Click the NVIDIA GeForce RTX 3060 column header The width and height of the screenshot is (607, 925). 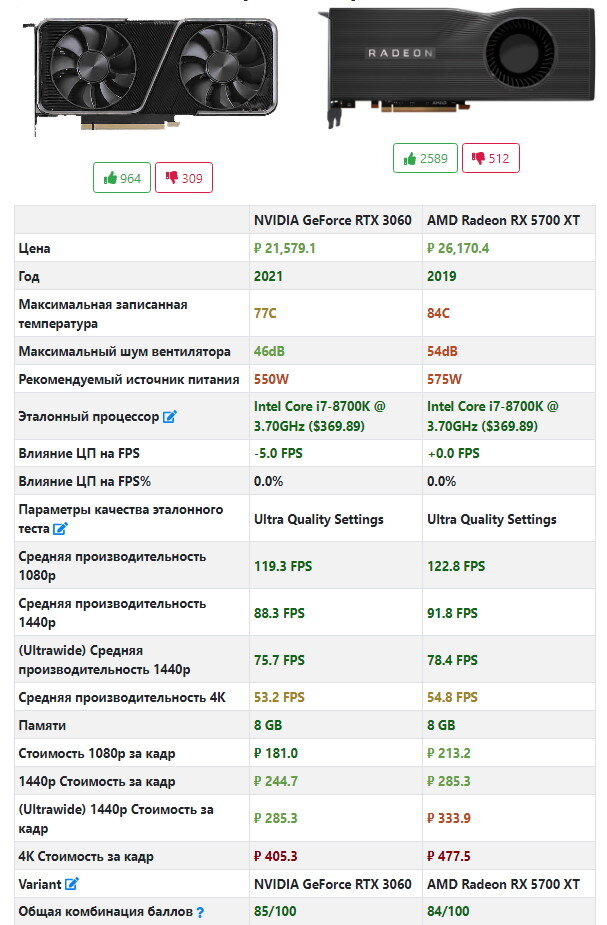tap(333, 220)
